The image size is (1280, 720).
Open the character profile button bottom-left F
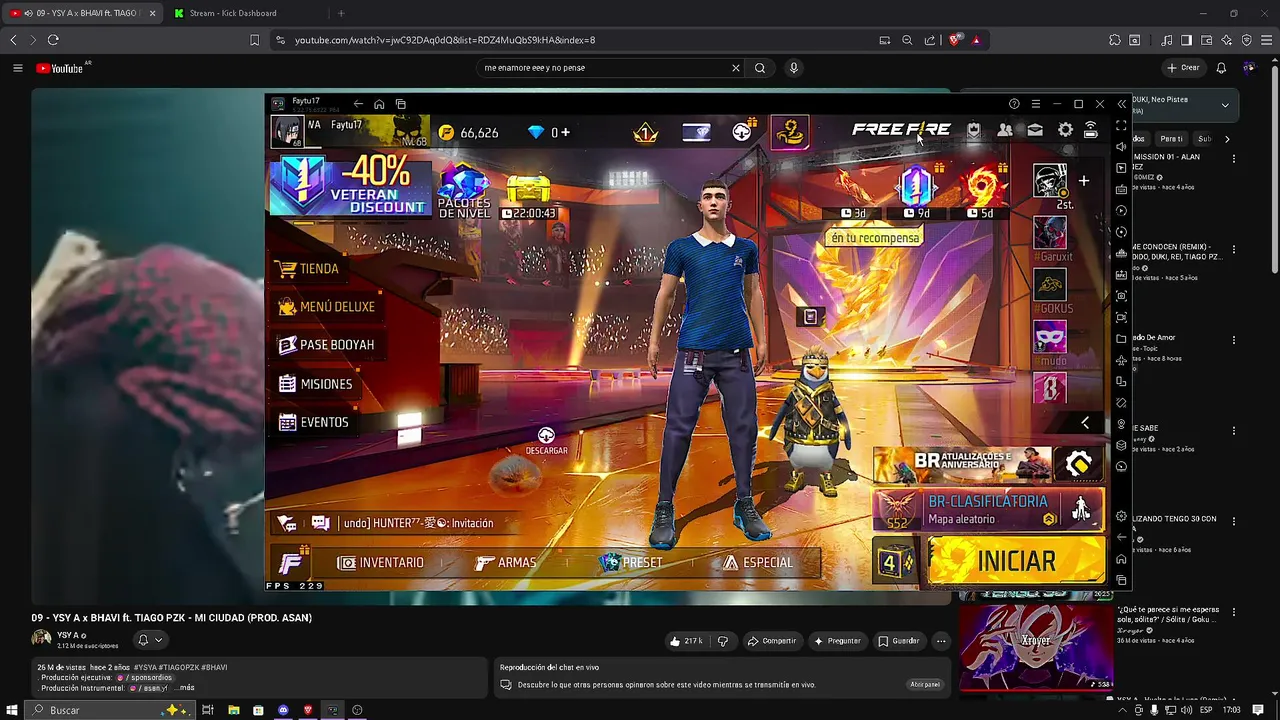292,562
